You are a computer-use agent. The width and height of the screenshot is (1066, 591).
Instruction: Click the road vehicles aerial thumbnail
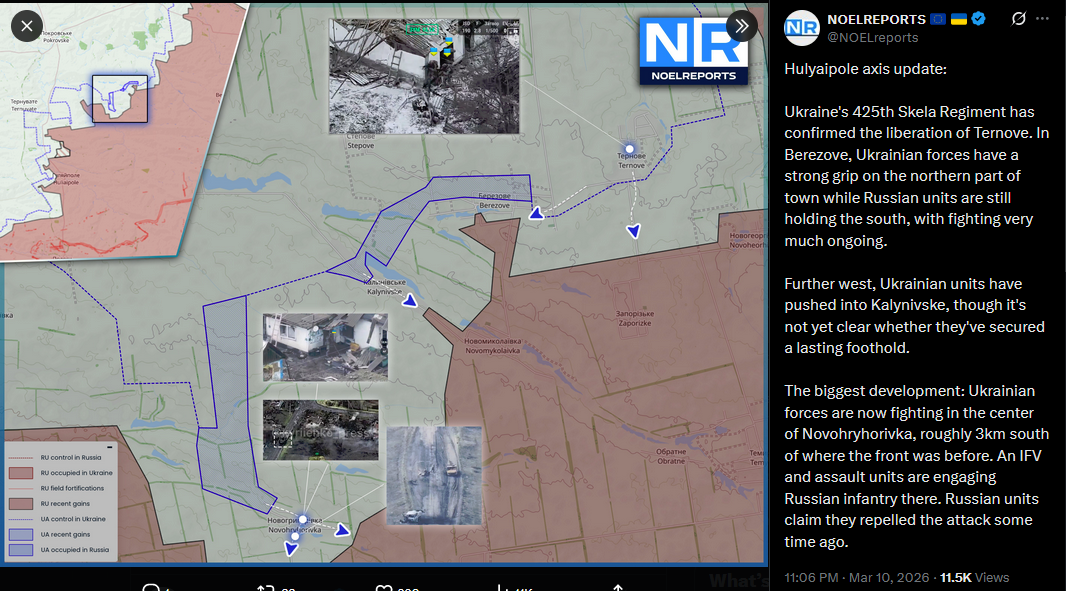[434, 475]
